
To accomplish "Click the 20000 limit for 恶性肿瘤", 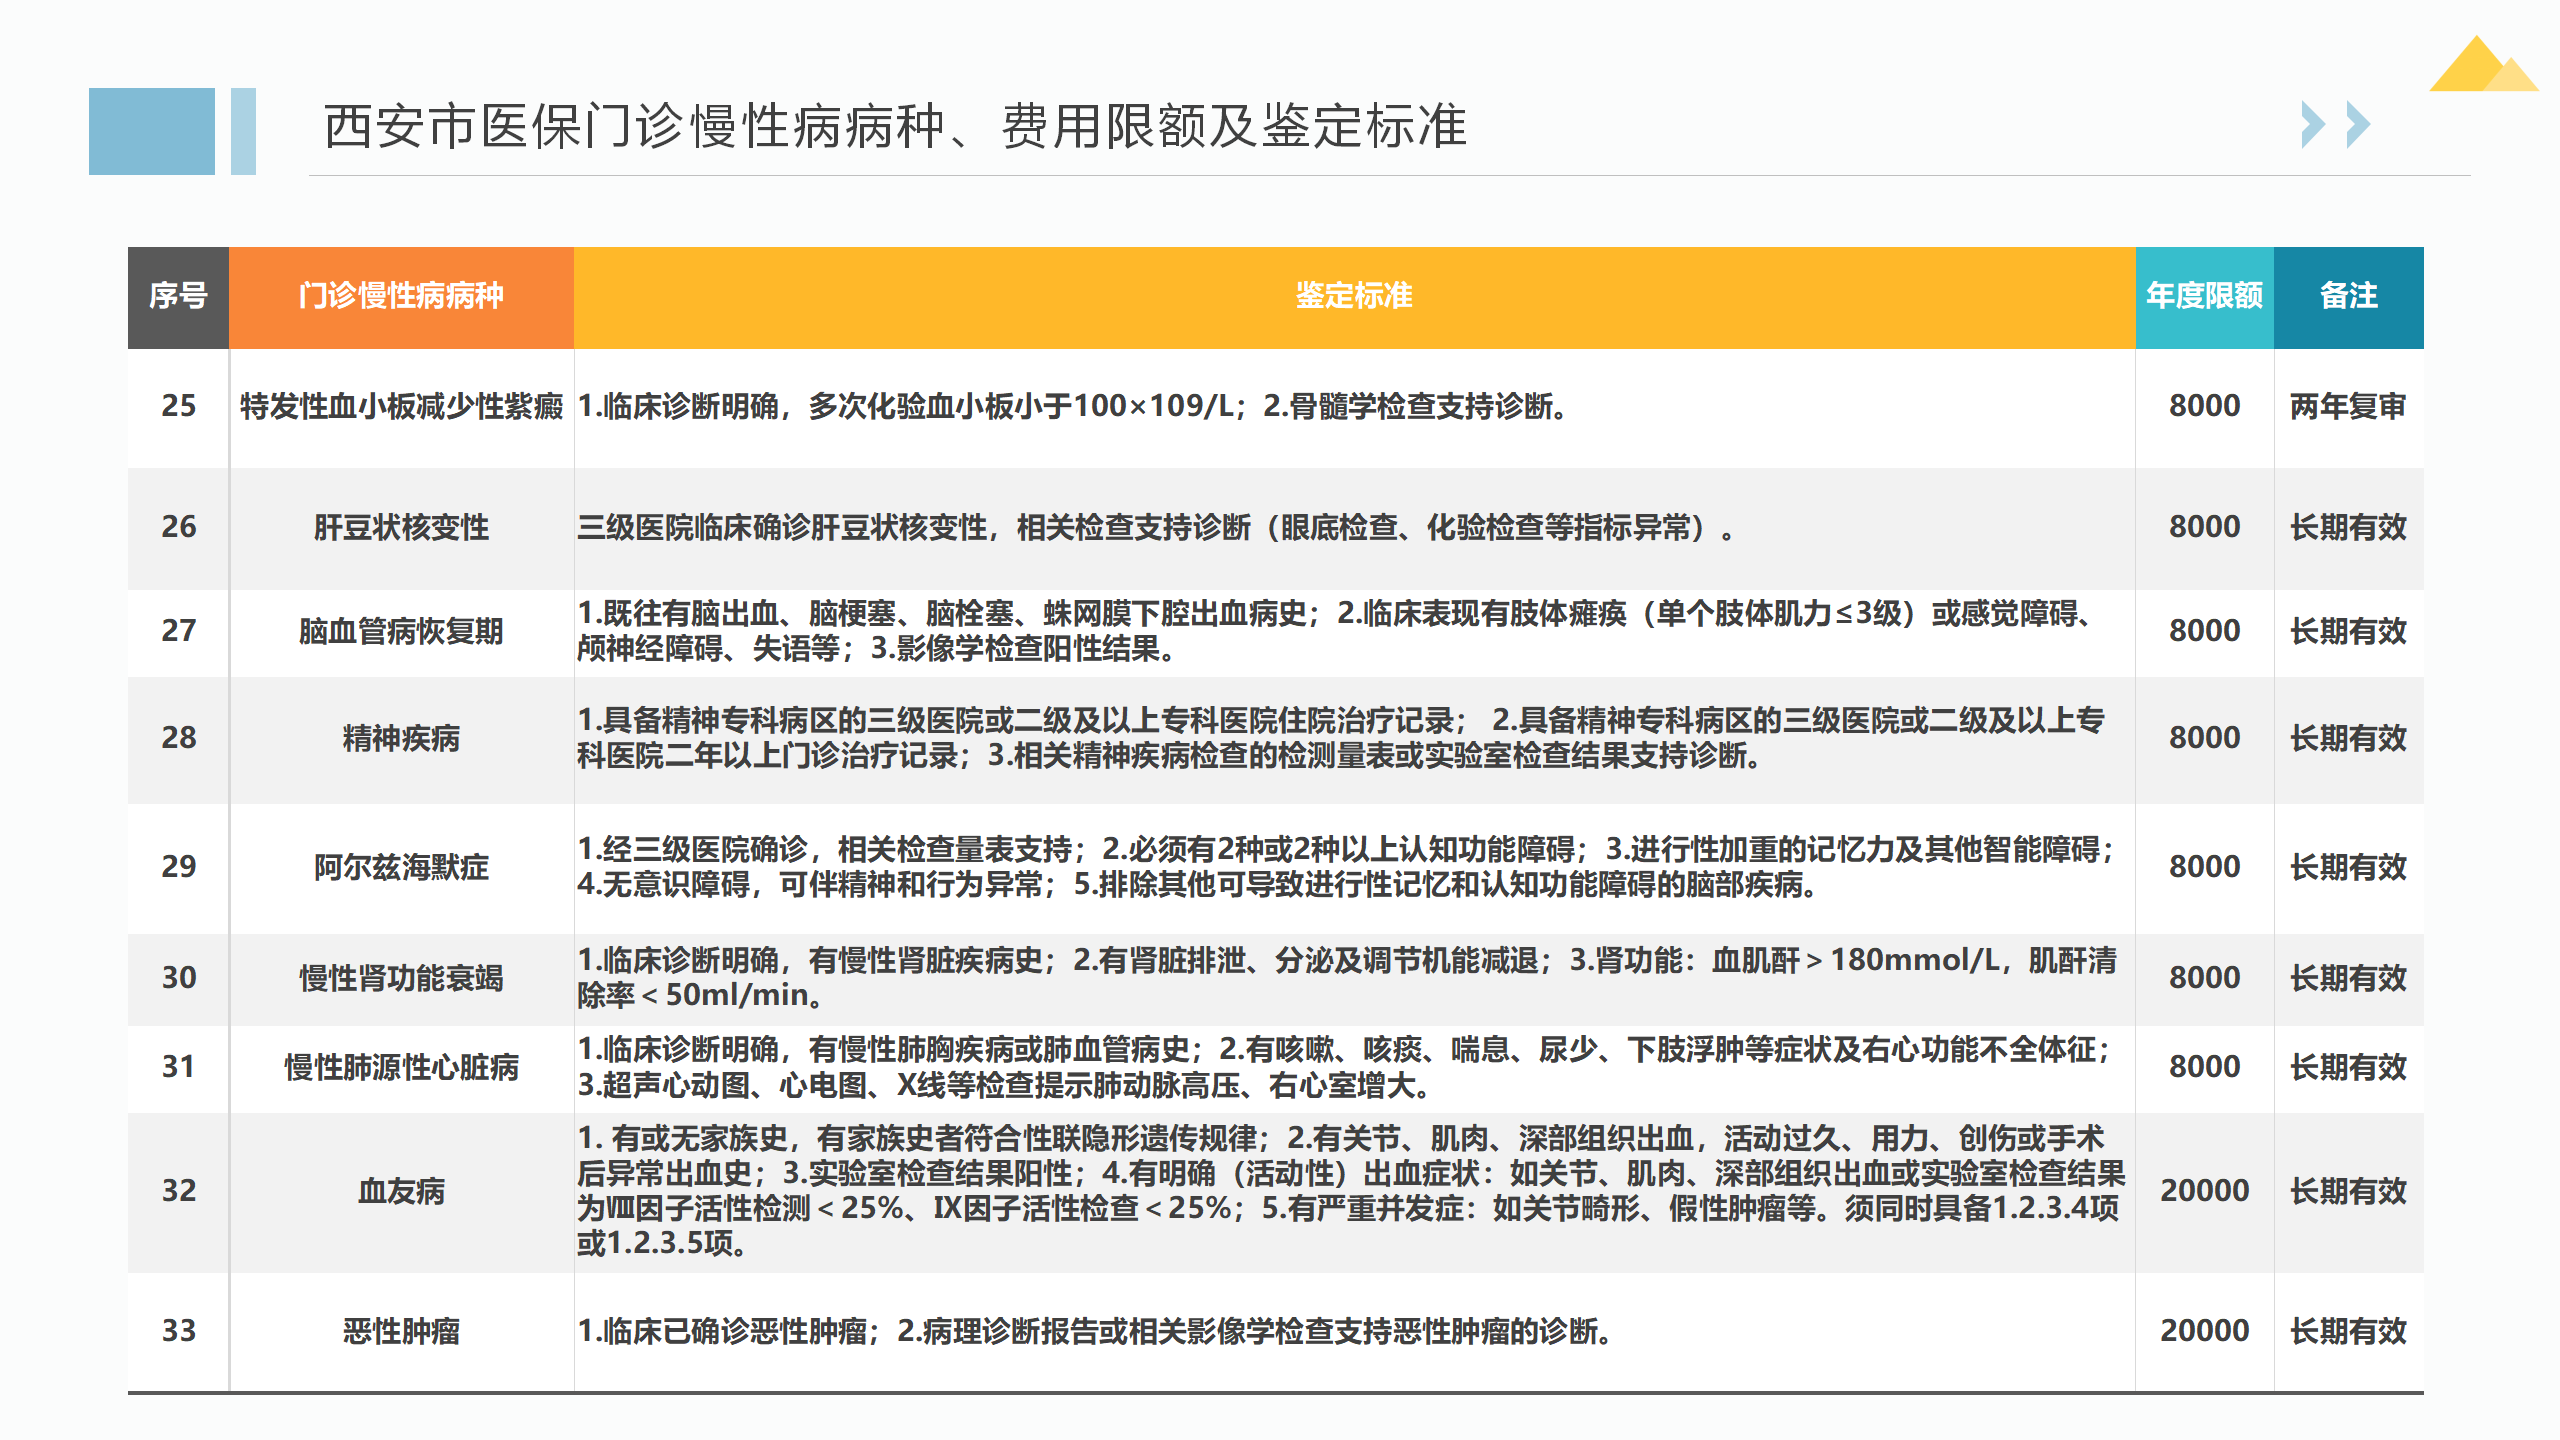I will click(x=2204, y=1331).
